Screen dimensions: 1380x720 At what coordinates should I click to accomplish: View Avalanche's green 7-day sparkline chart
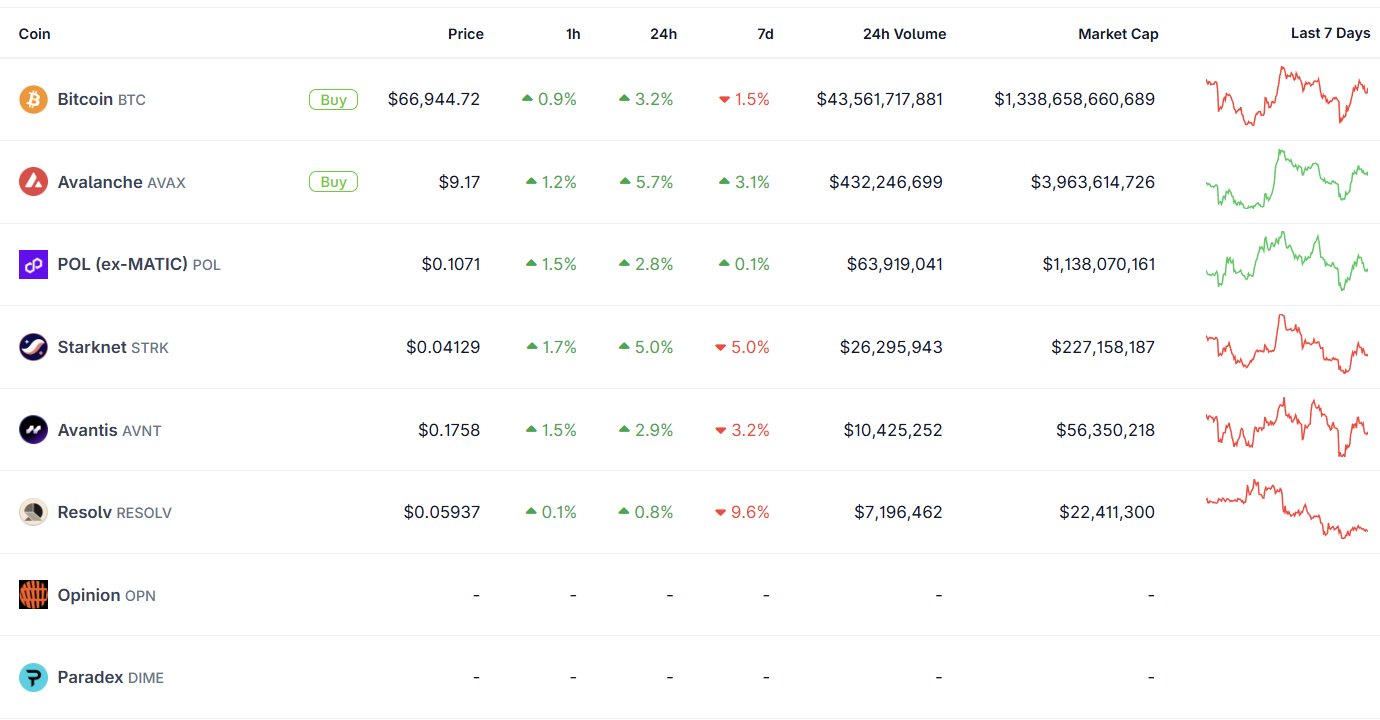click(x=1287, y=180)
